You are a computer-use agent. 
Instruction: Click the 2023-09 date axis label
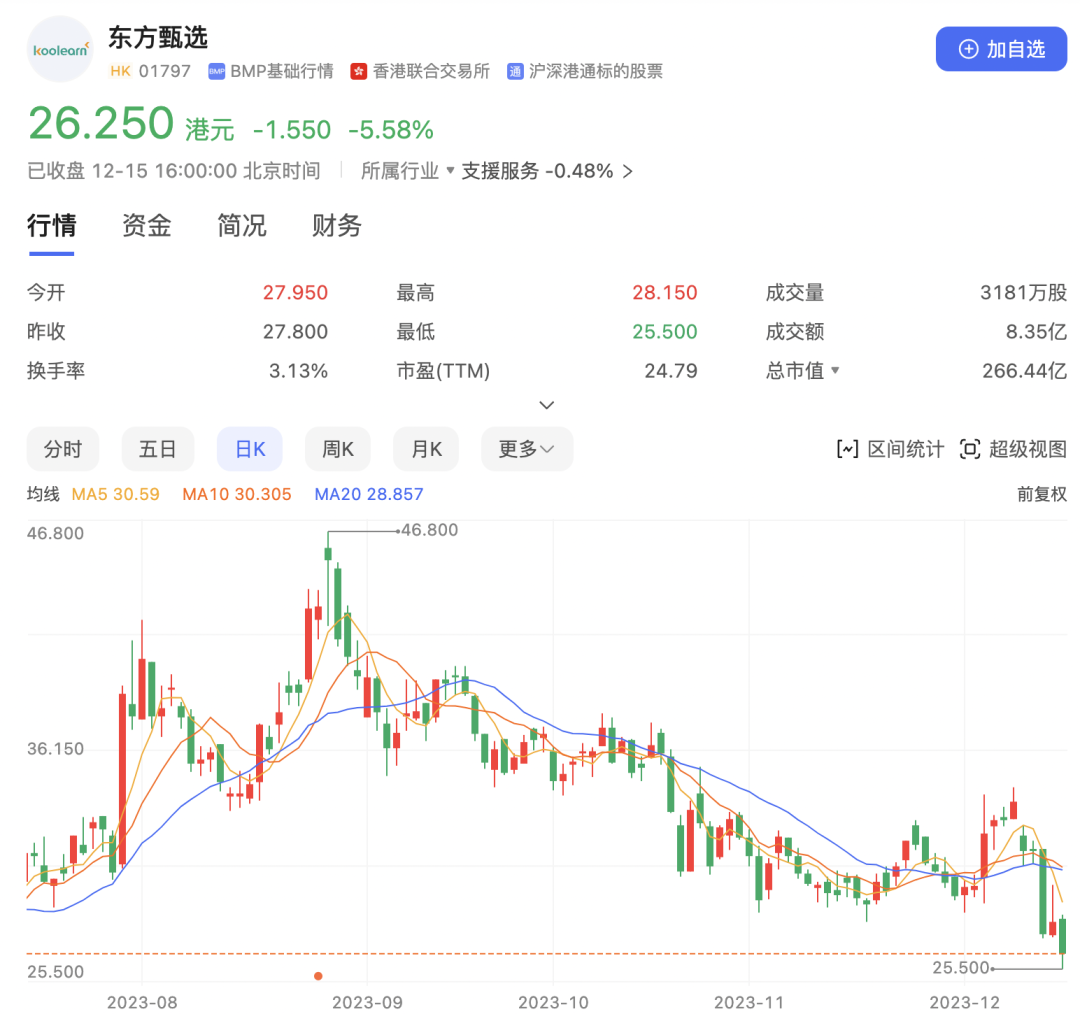367,1002
